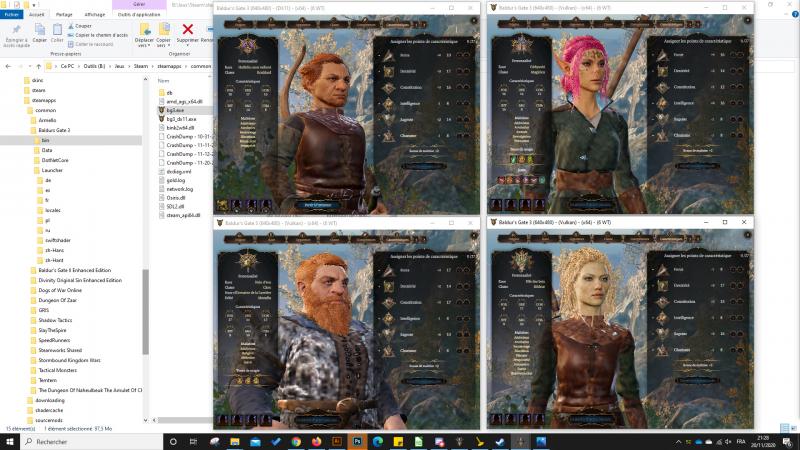The height and width of the screenshot is (450, 800).
Task: Open Chrome from the taskbar
Action: click(x=296, y=442)
